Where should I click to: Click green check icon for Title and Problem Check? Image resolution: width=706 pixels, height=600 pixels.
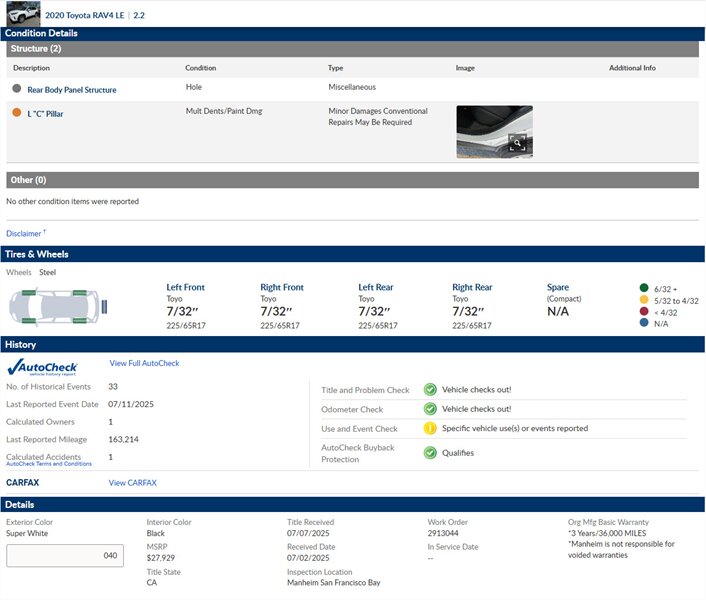(x=430, y=389)
